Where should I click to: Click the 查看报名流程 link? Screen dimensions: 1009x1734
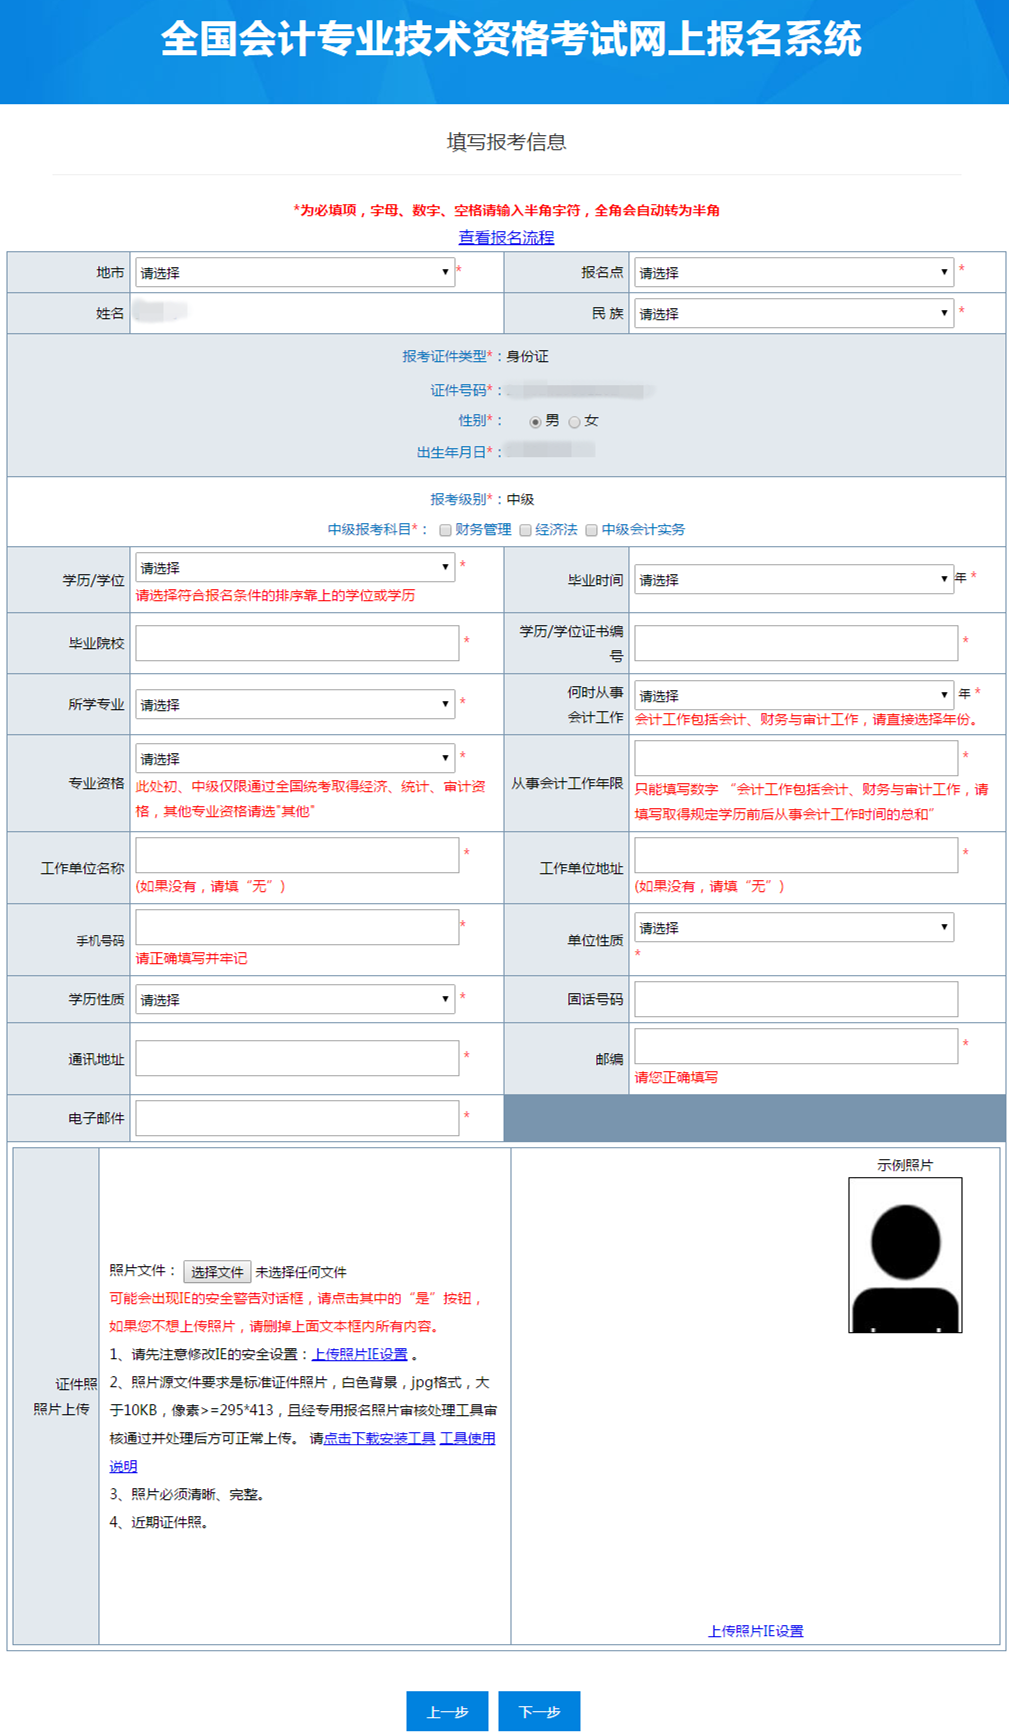point(506,238)
